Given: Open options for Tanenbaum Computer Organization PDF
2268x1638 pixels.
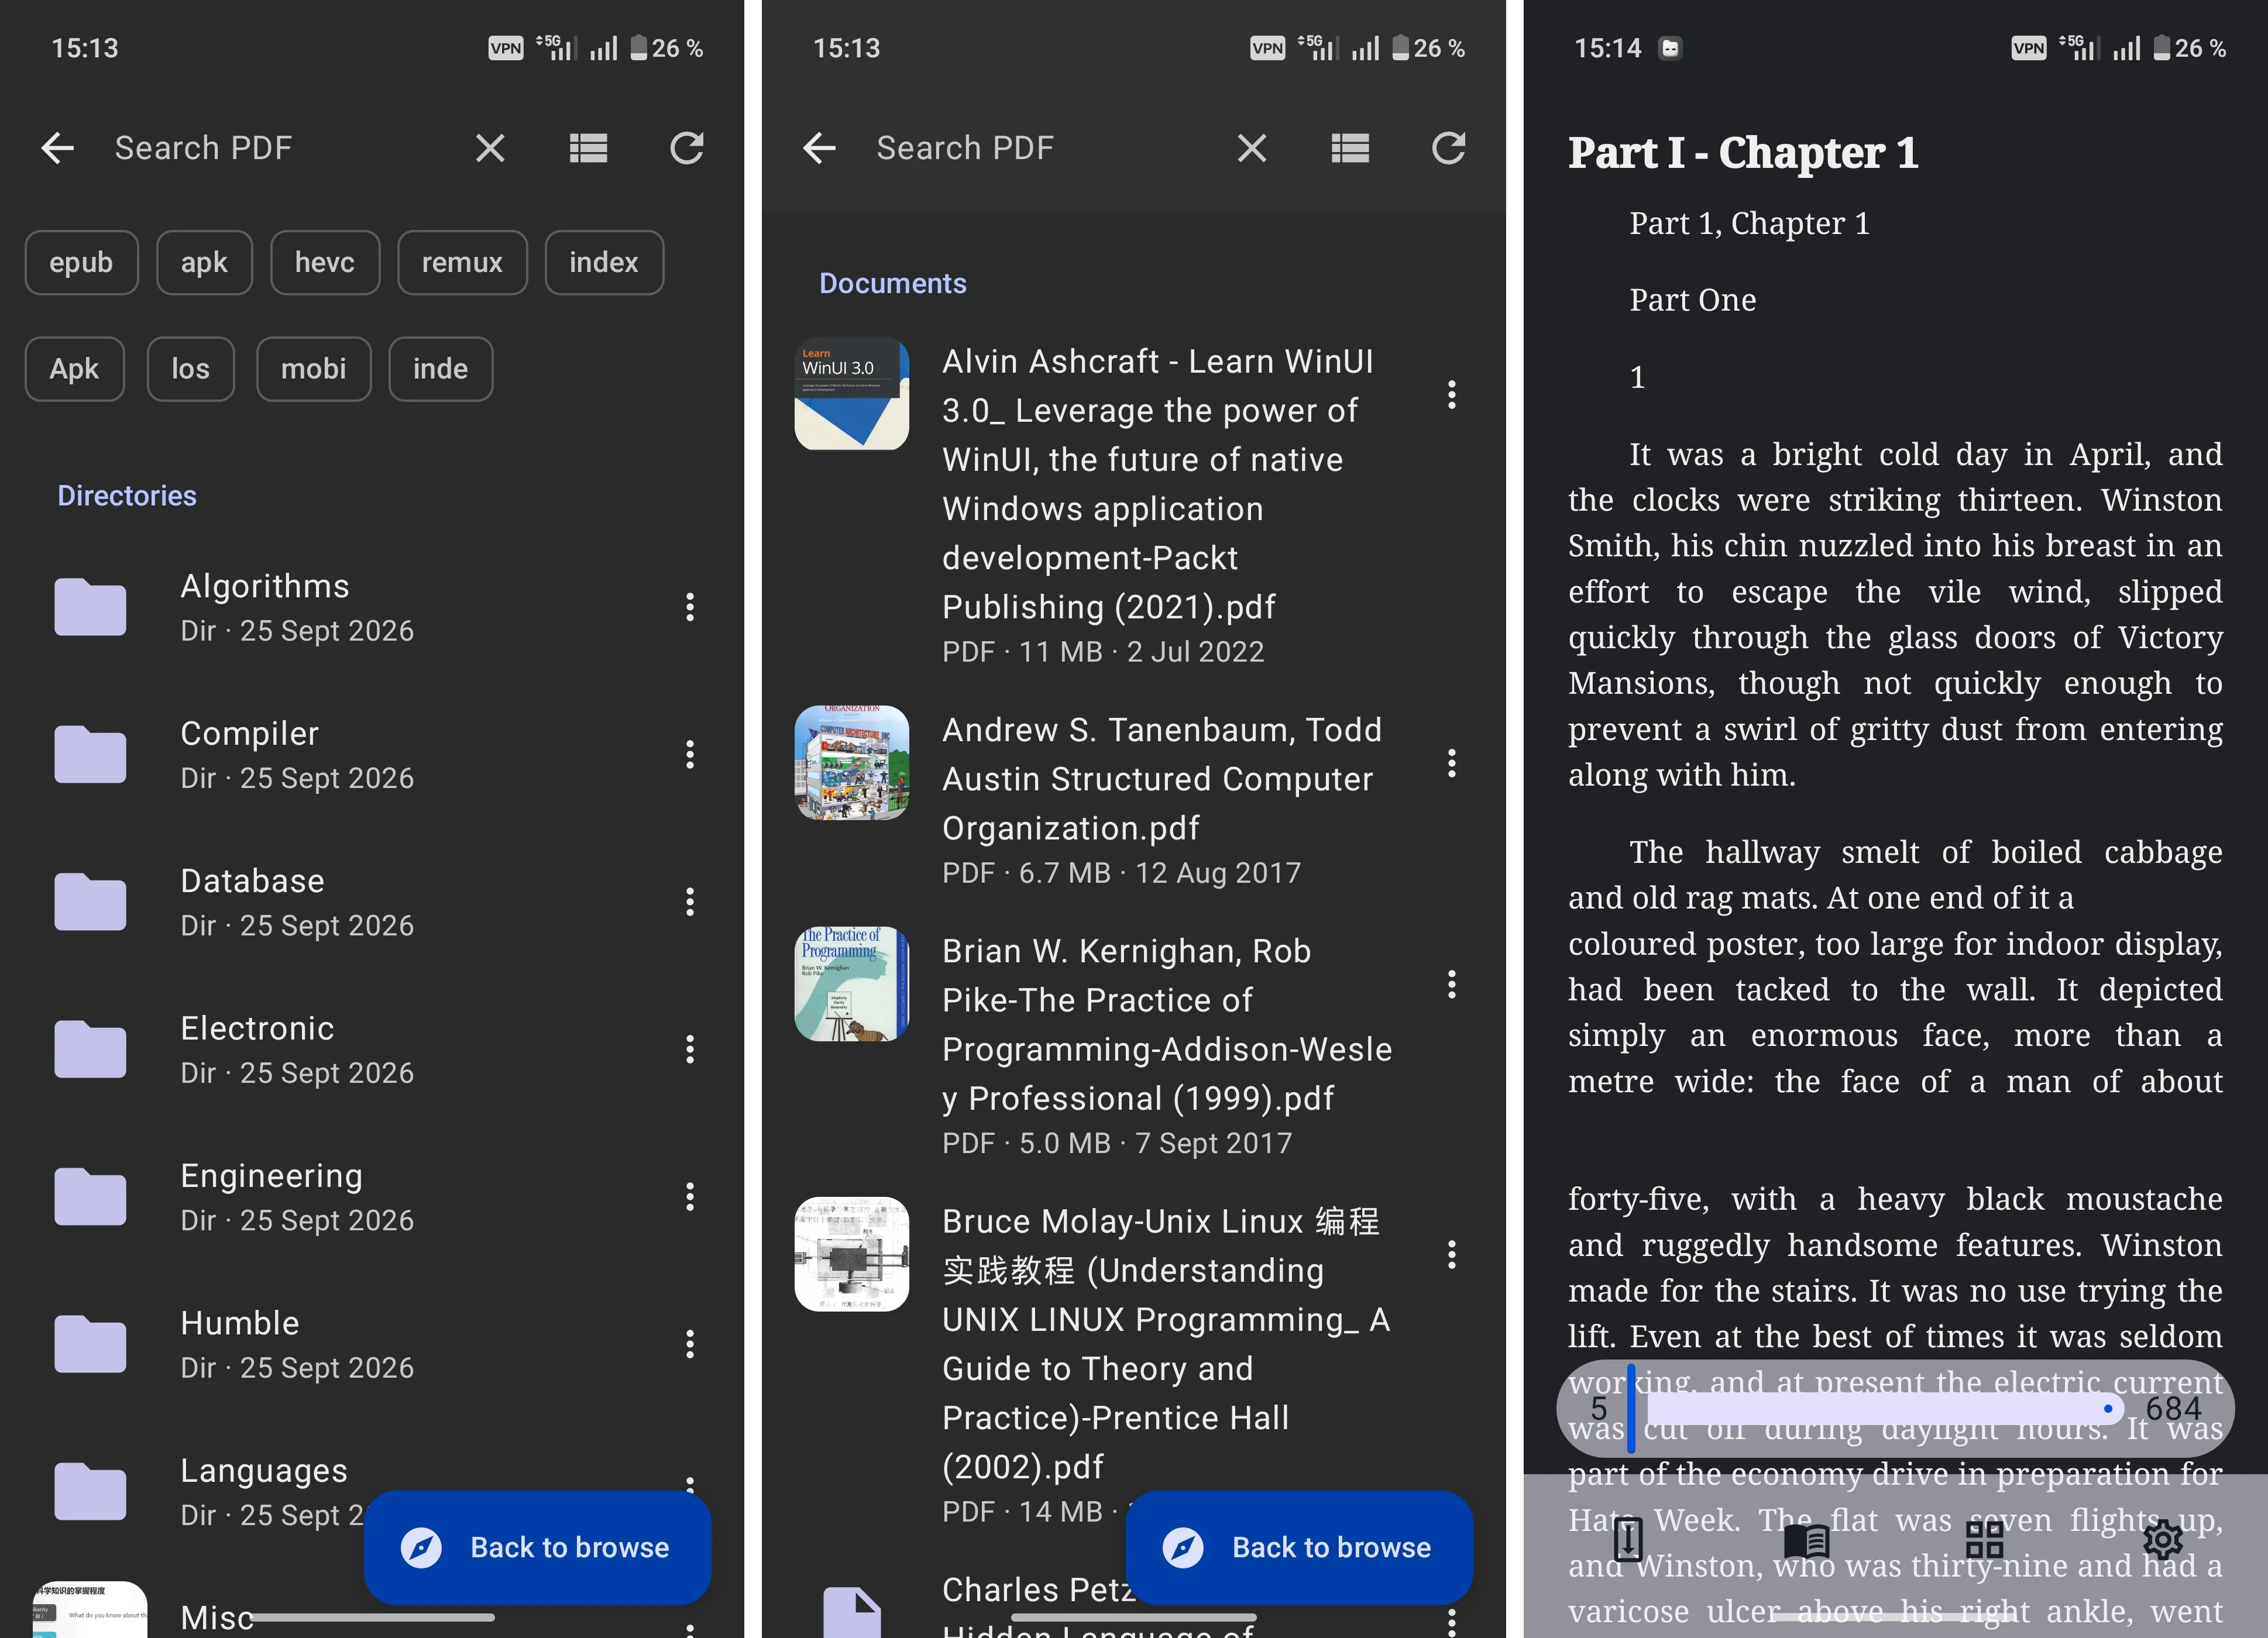Looking at the screenshot, I should point(1452,763).
